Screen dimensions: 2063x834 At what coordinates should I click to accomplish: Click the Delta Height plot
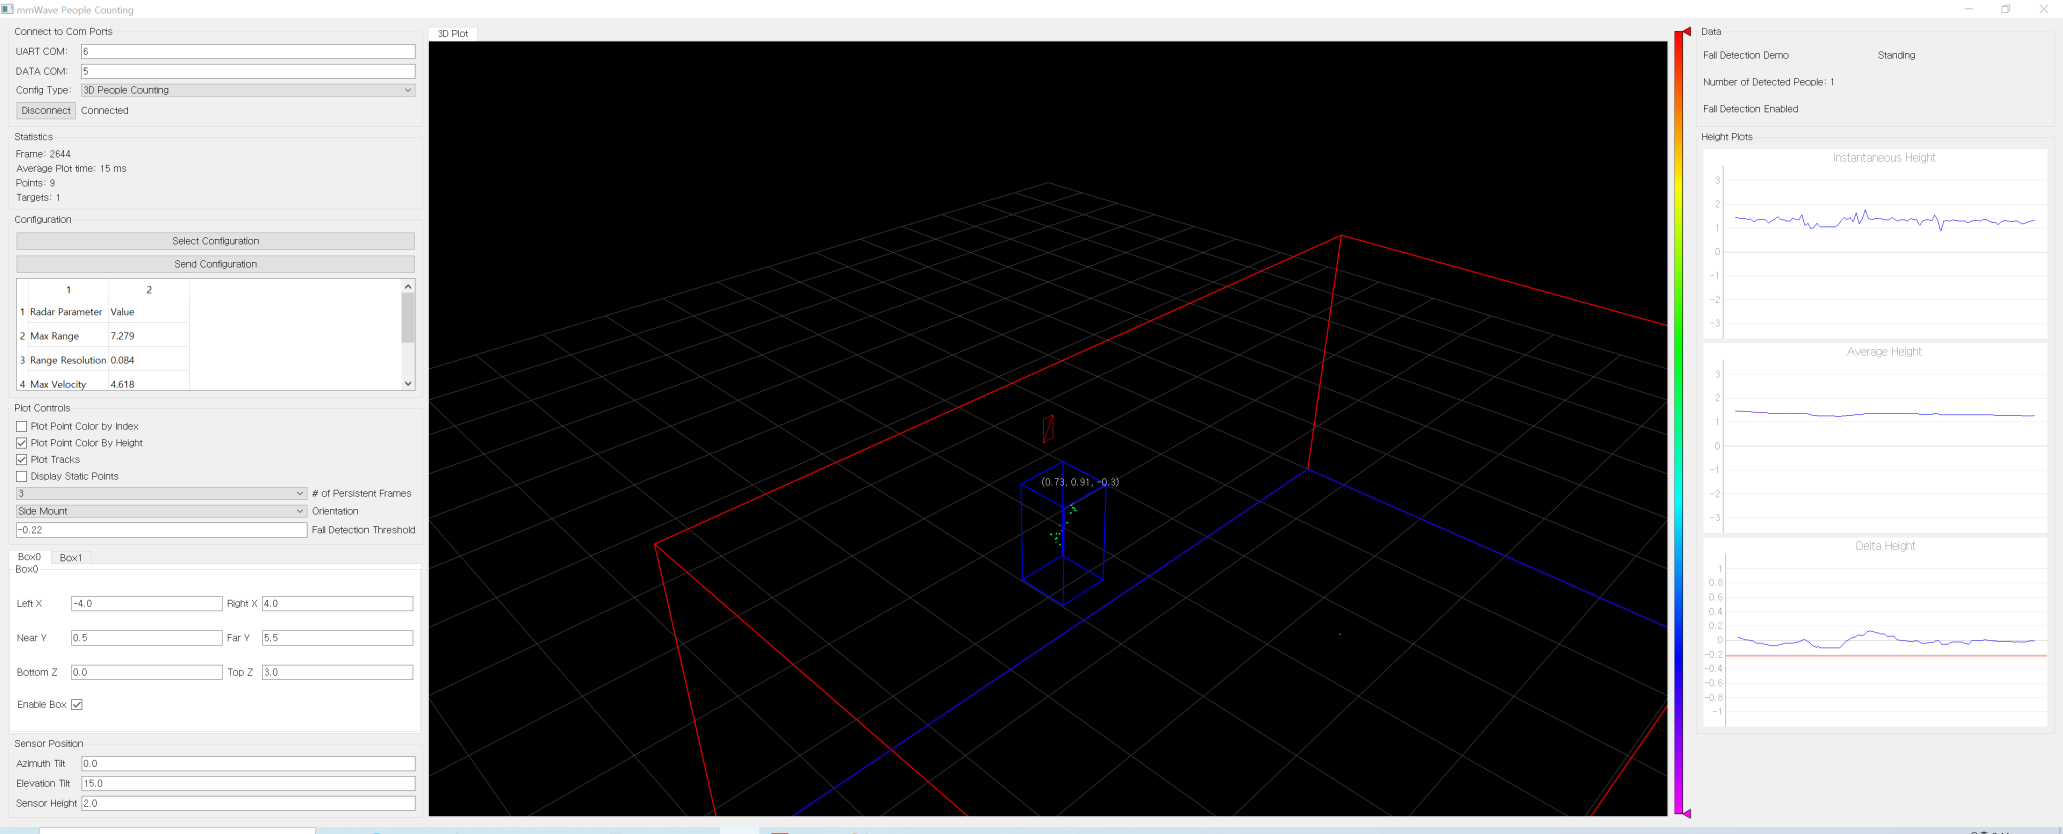click(1876, 632)
